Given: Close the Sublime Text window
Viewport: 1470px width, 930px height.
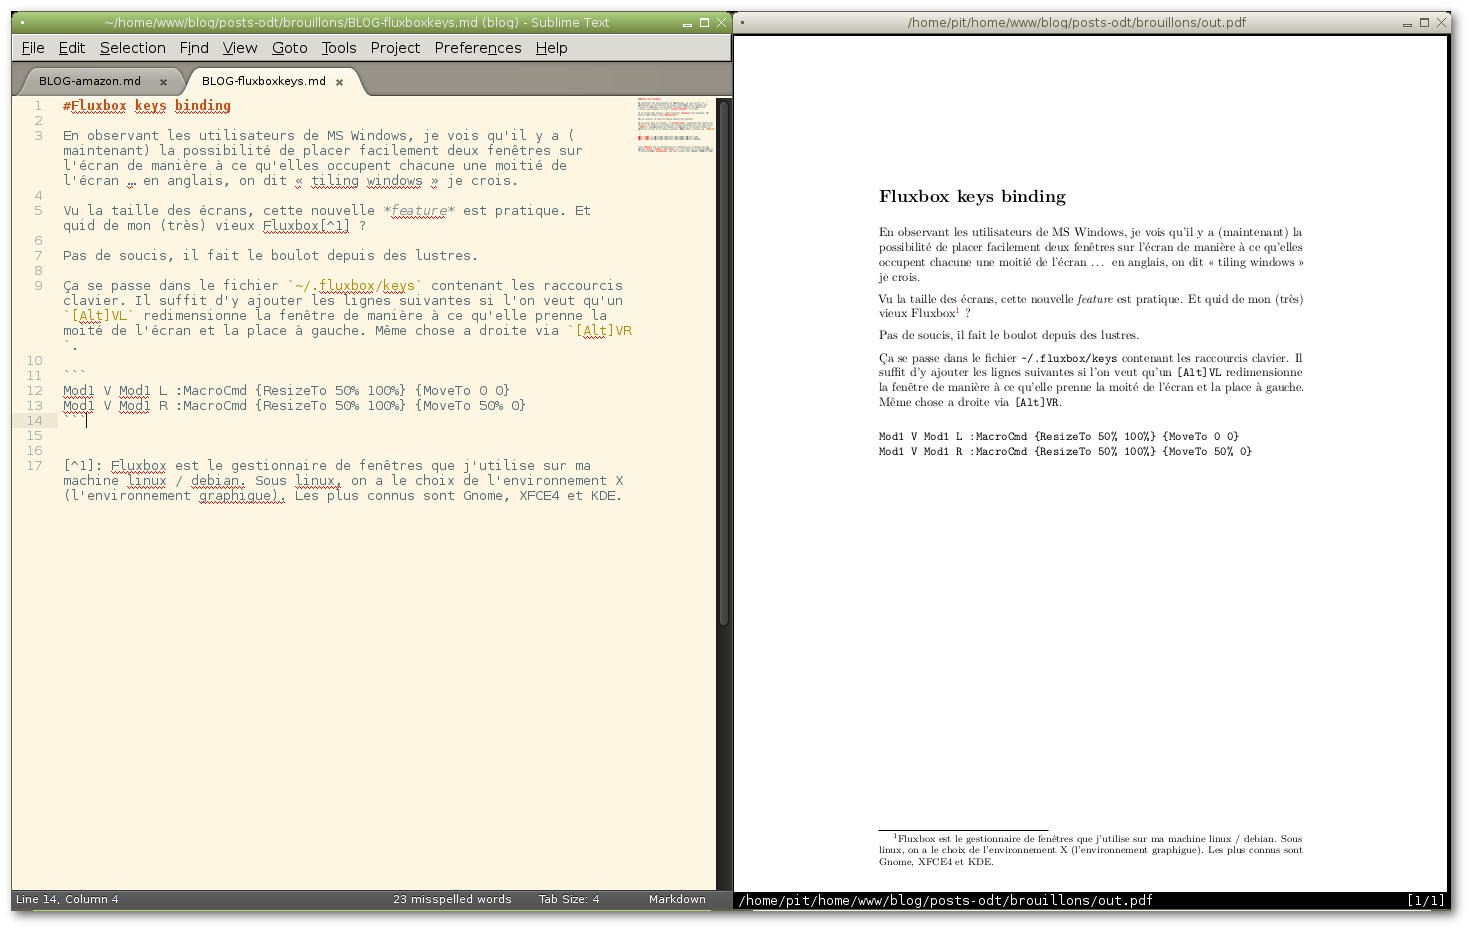Looking at the screenshot, I should point(721,22).
